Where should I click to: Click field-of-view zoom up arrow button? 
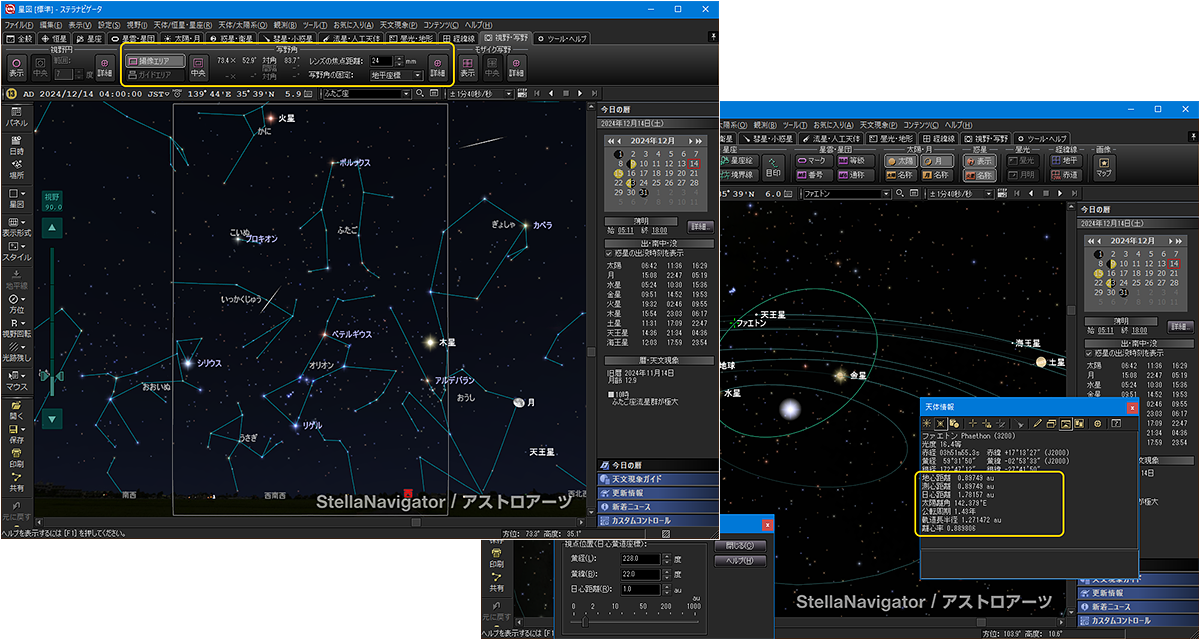click(x=53, y=228)
